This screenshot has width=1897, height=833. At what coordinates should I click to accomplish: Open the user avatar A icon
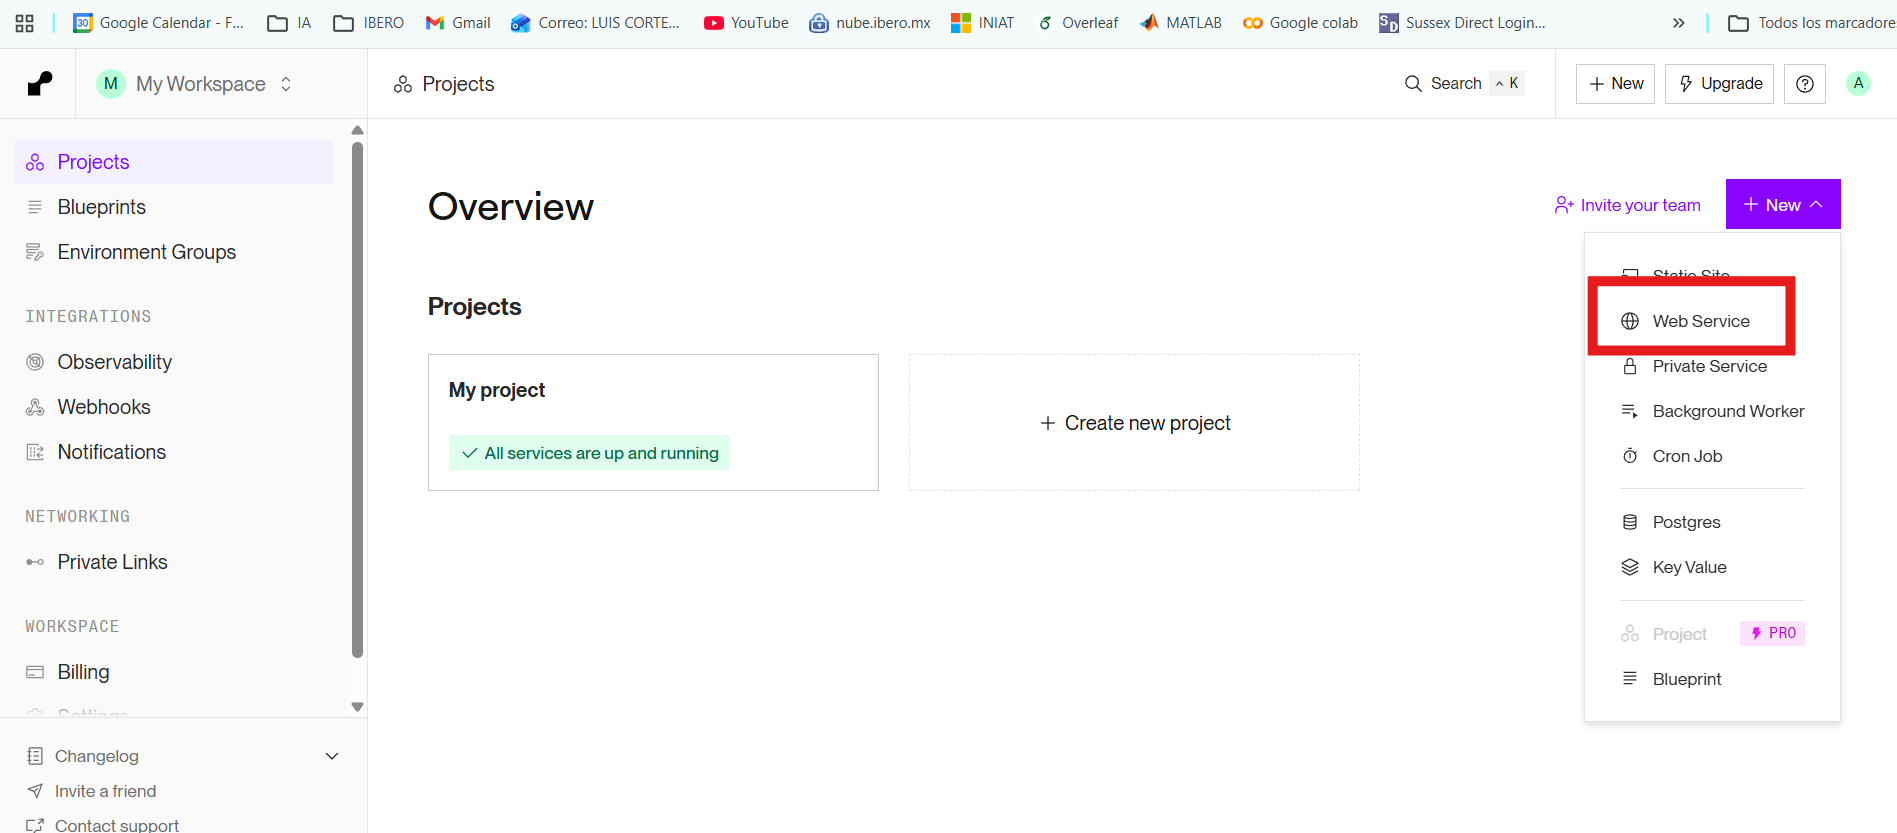[x=1858, y=84]
